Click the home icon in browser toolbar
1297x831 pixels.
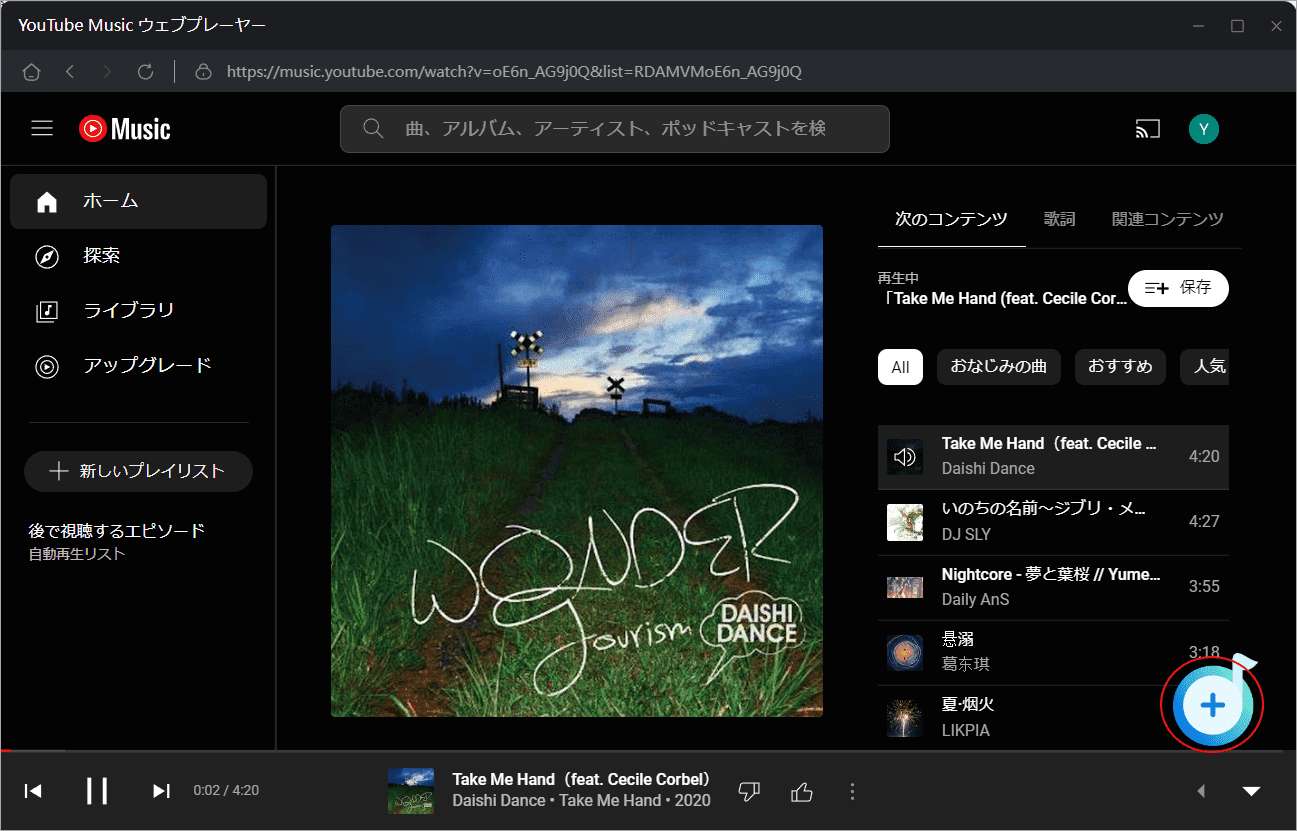31,72
